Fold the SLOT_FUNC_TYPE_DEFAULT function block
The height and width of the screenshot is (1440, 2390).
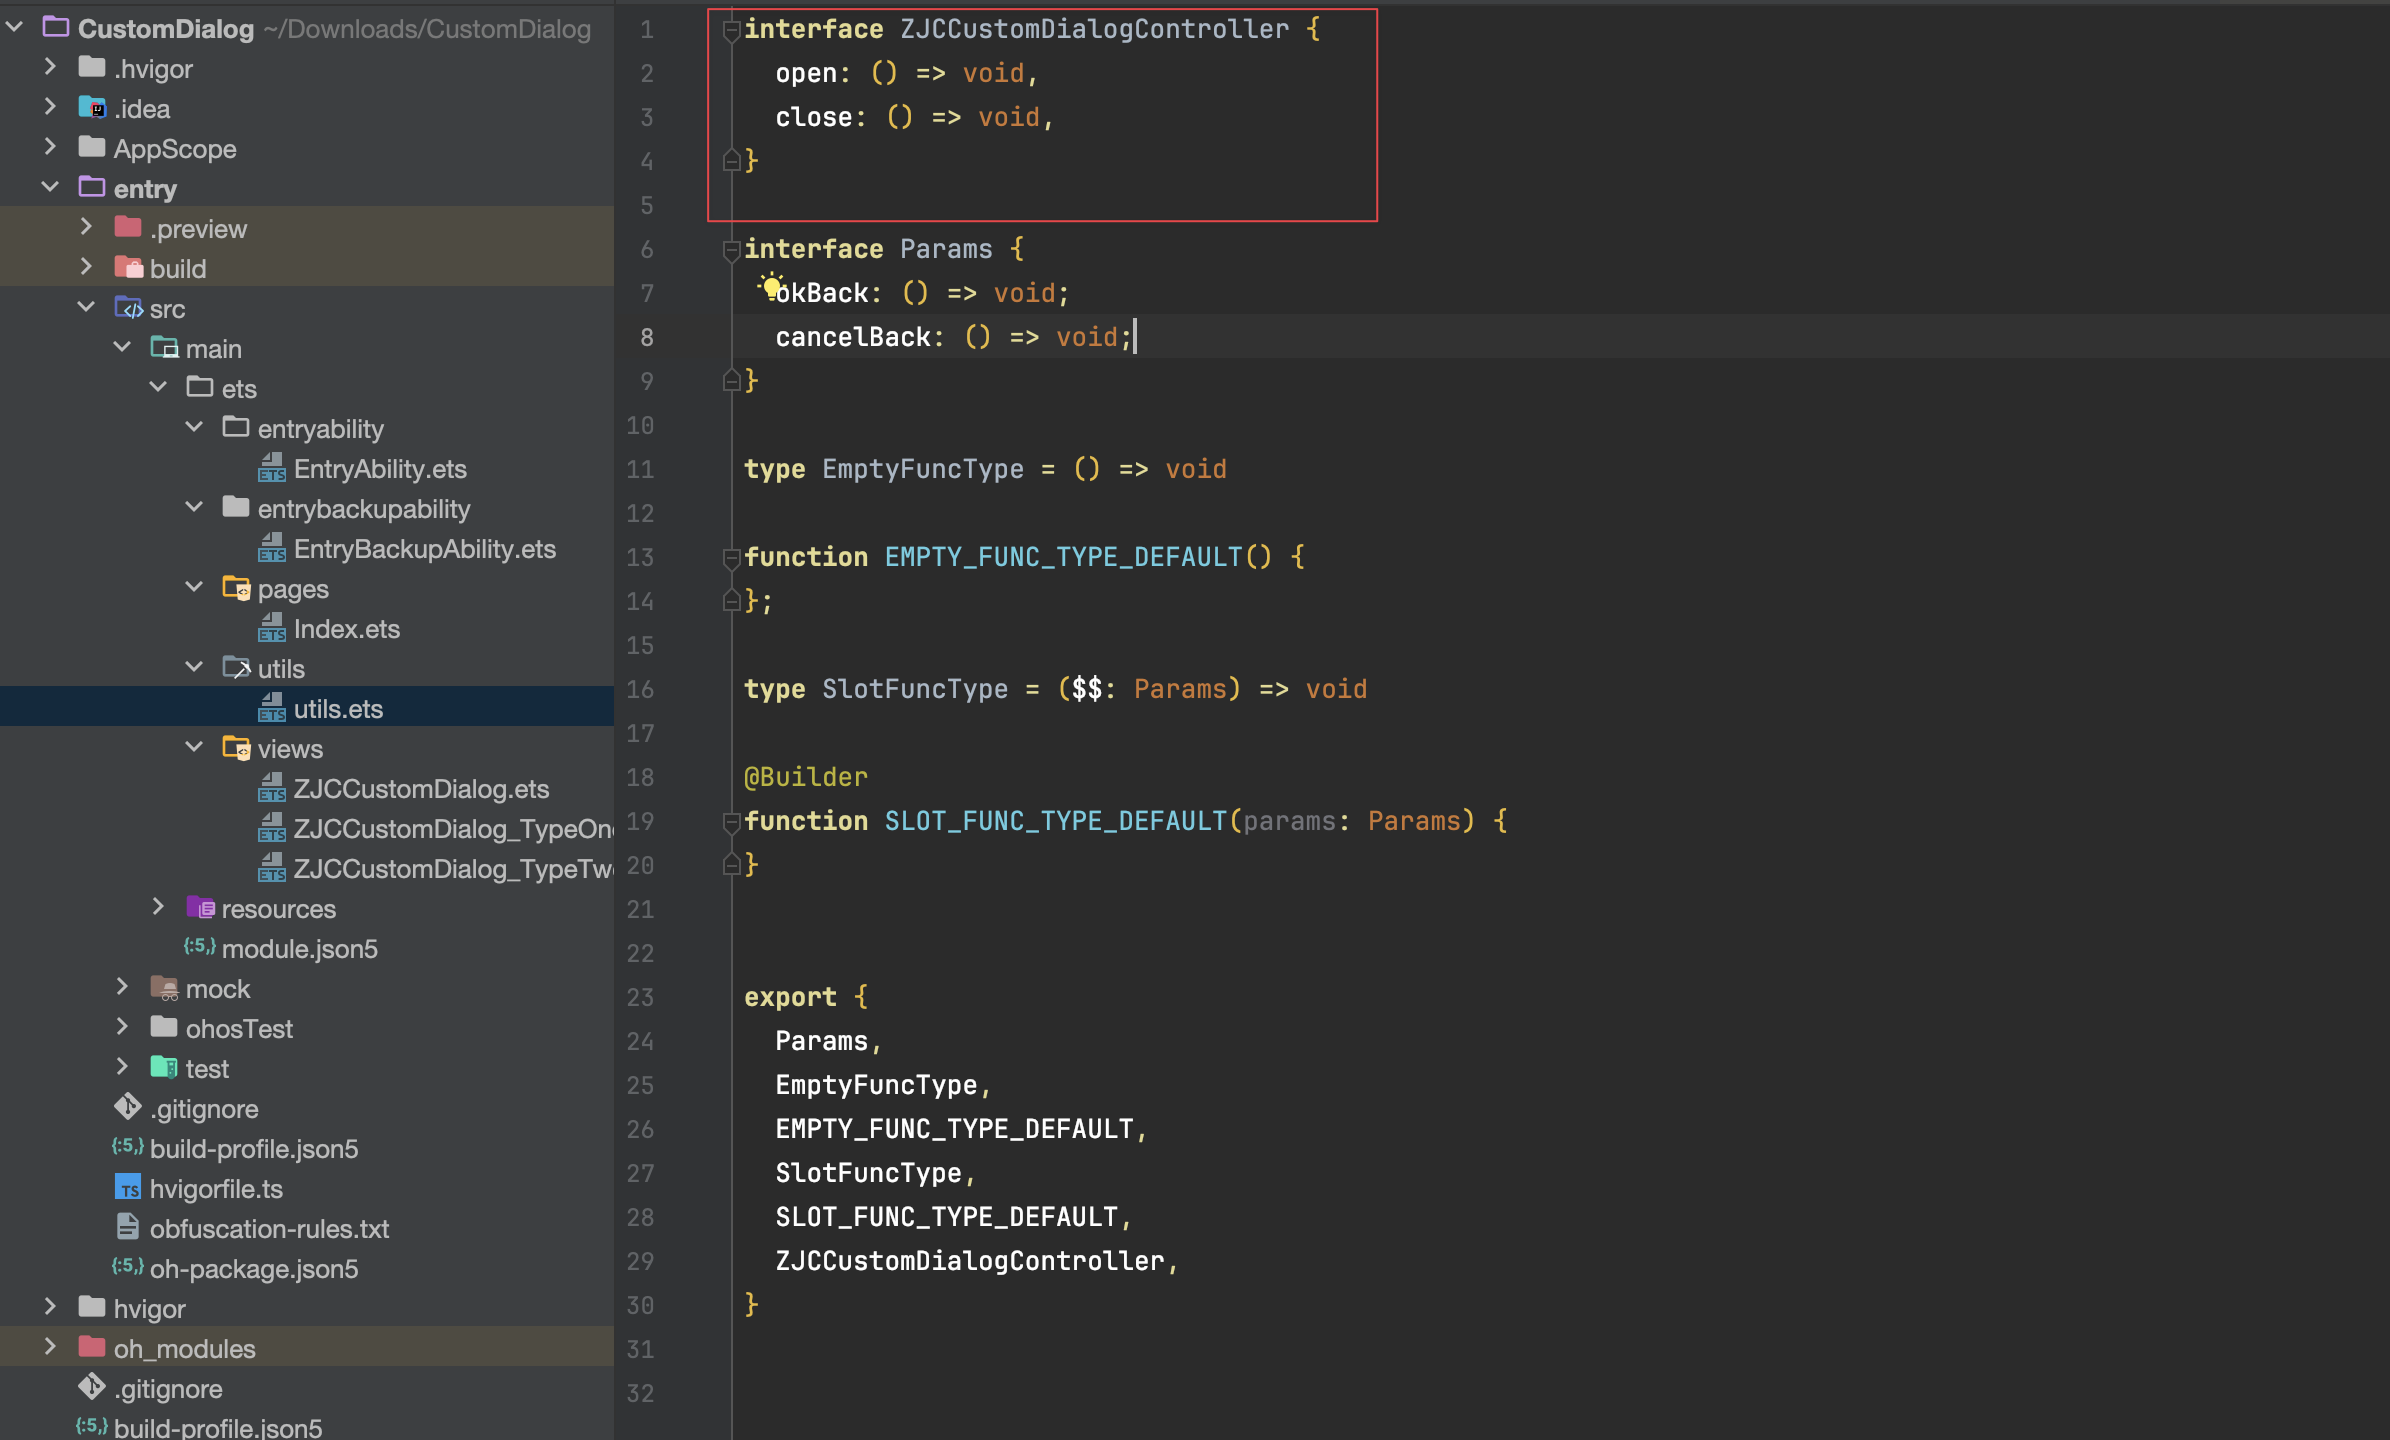click(731, 822)
